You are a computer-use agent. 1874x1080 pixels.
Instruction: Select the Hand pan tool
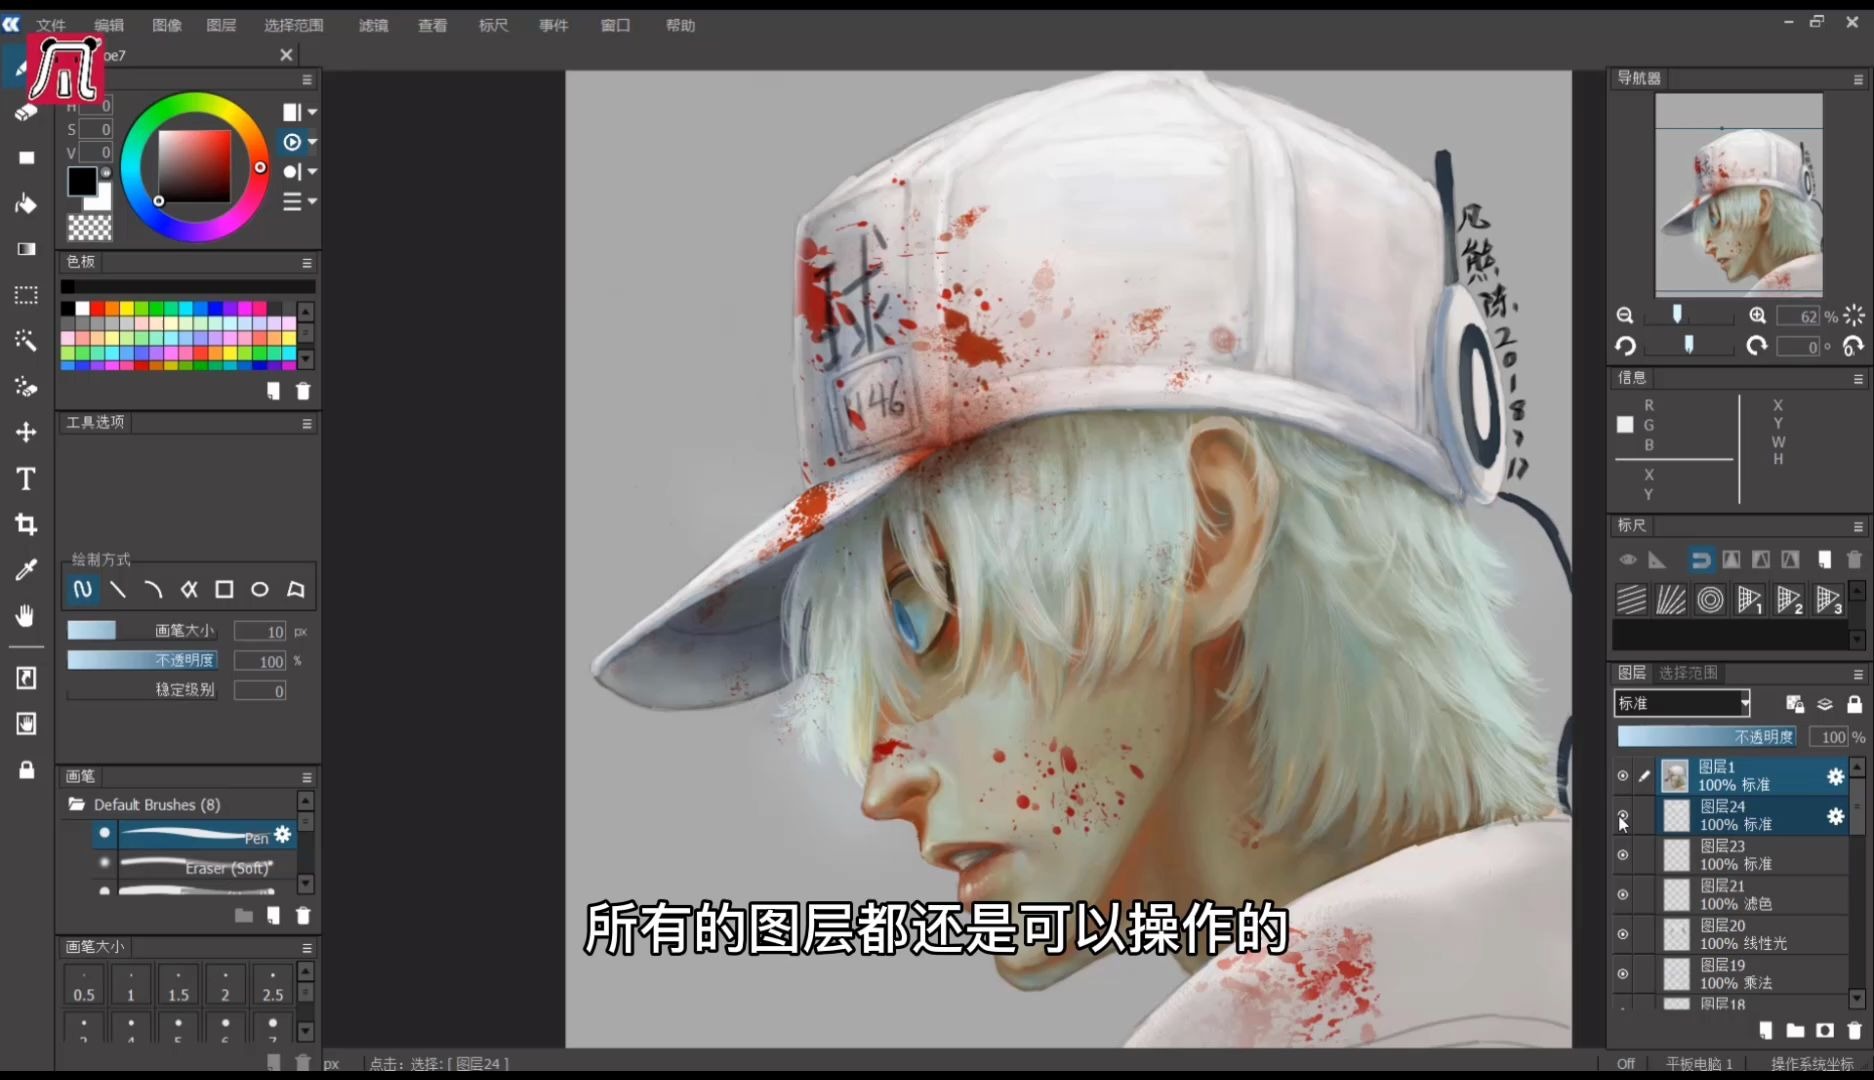pos(26,615)
